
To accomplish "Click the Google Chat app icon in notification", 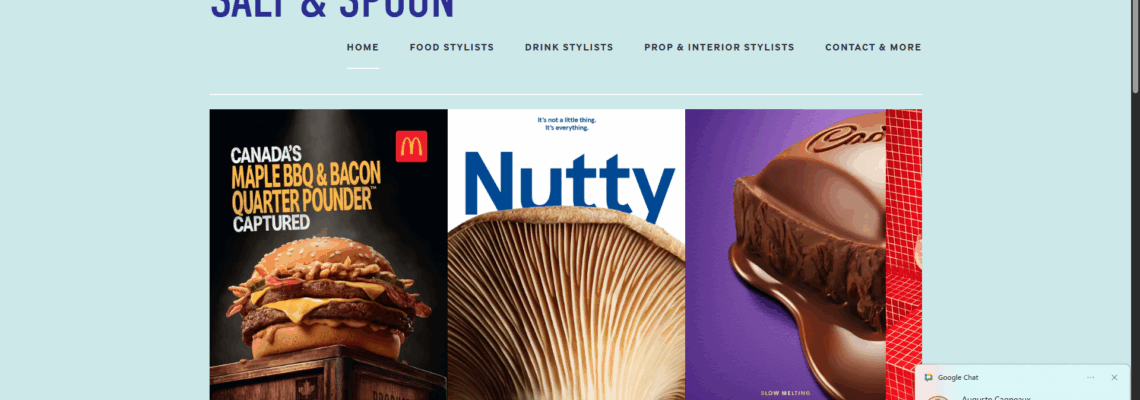I will (928, 377).
